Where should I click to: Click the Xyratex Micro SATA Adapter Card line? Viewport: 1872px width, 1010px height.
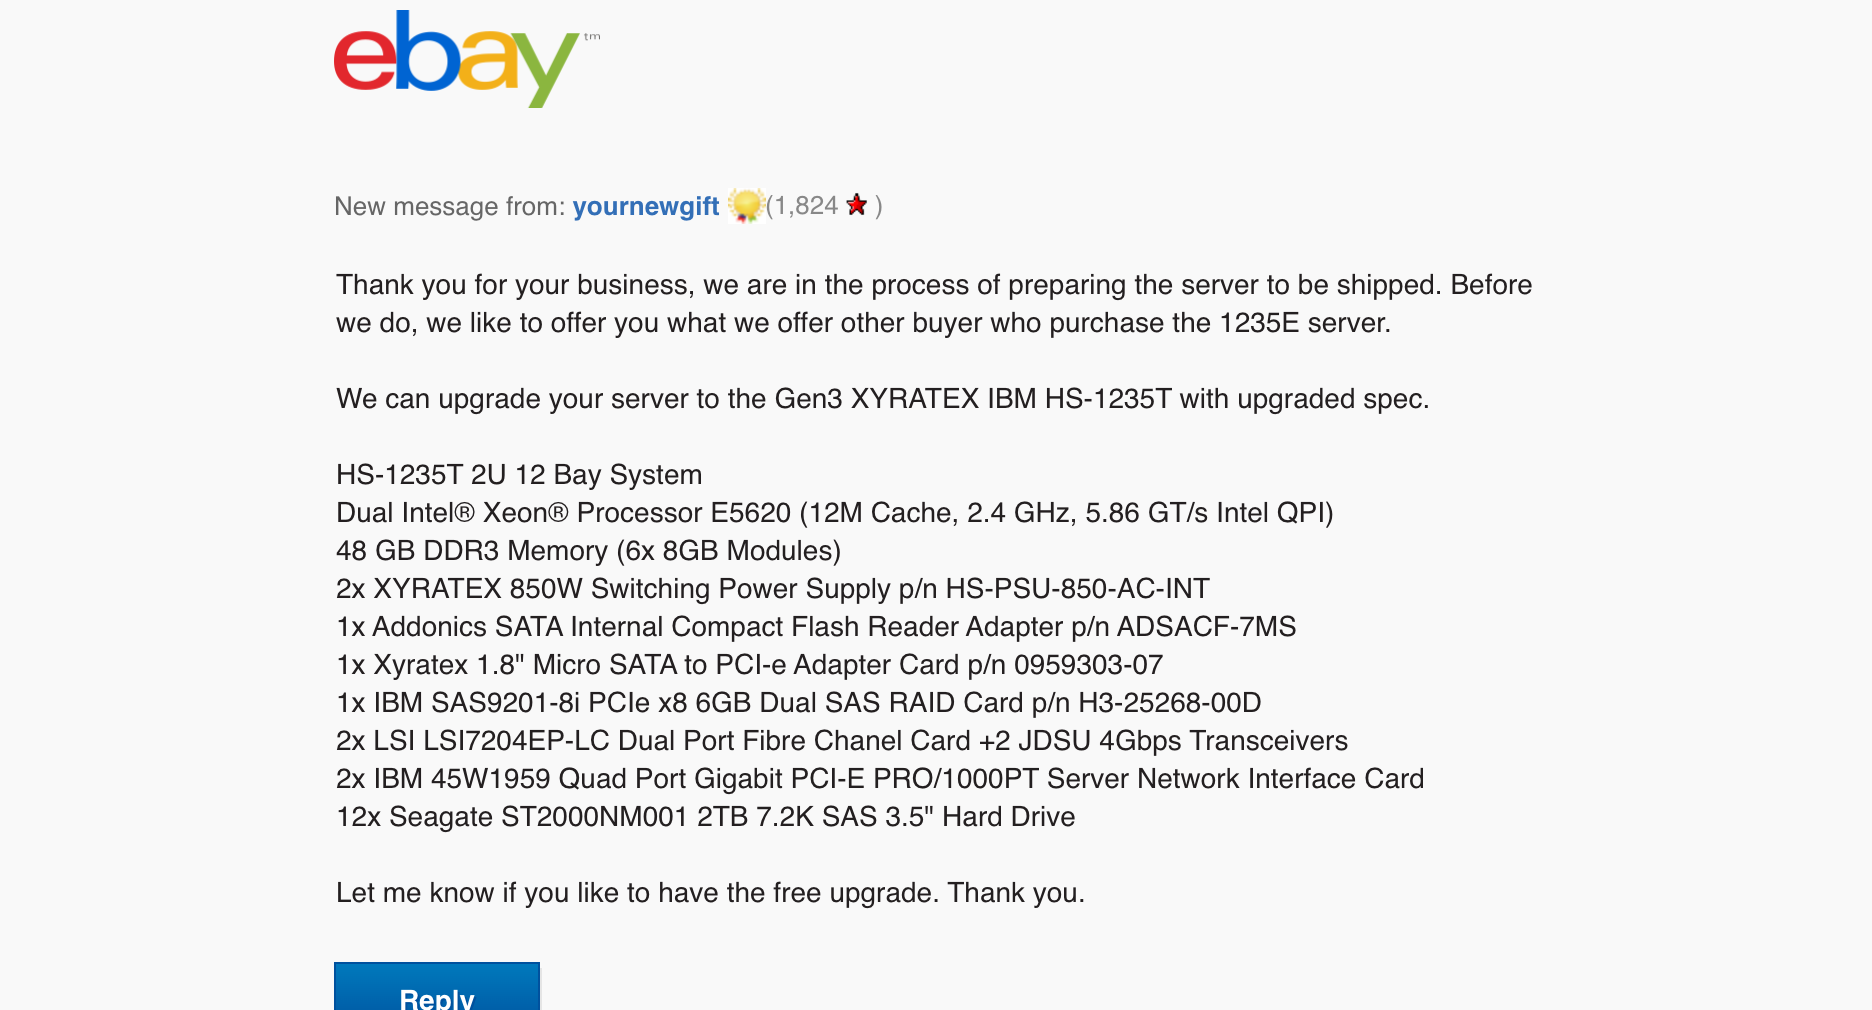(x=750, y=665)
